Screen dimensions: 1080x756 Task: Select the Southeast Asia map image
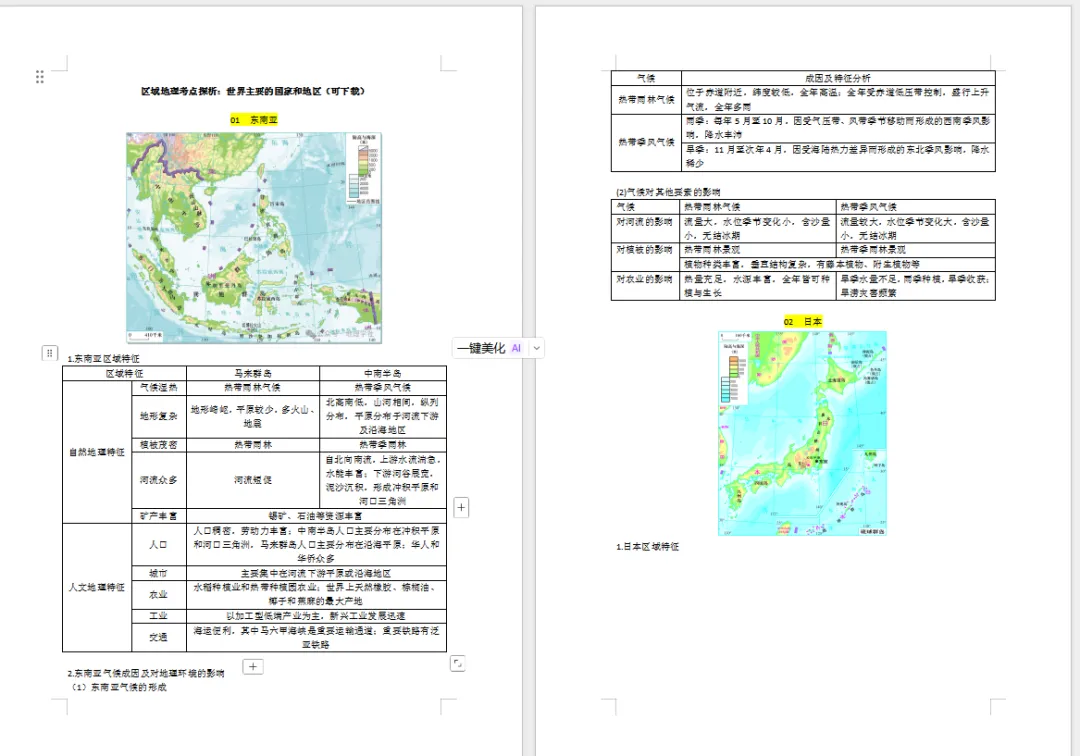[253, 238]
